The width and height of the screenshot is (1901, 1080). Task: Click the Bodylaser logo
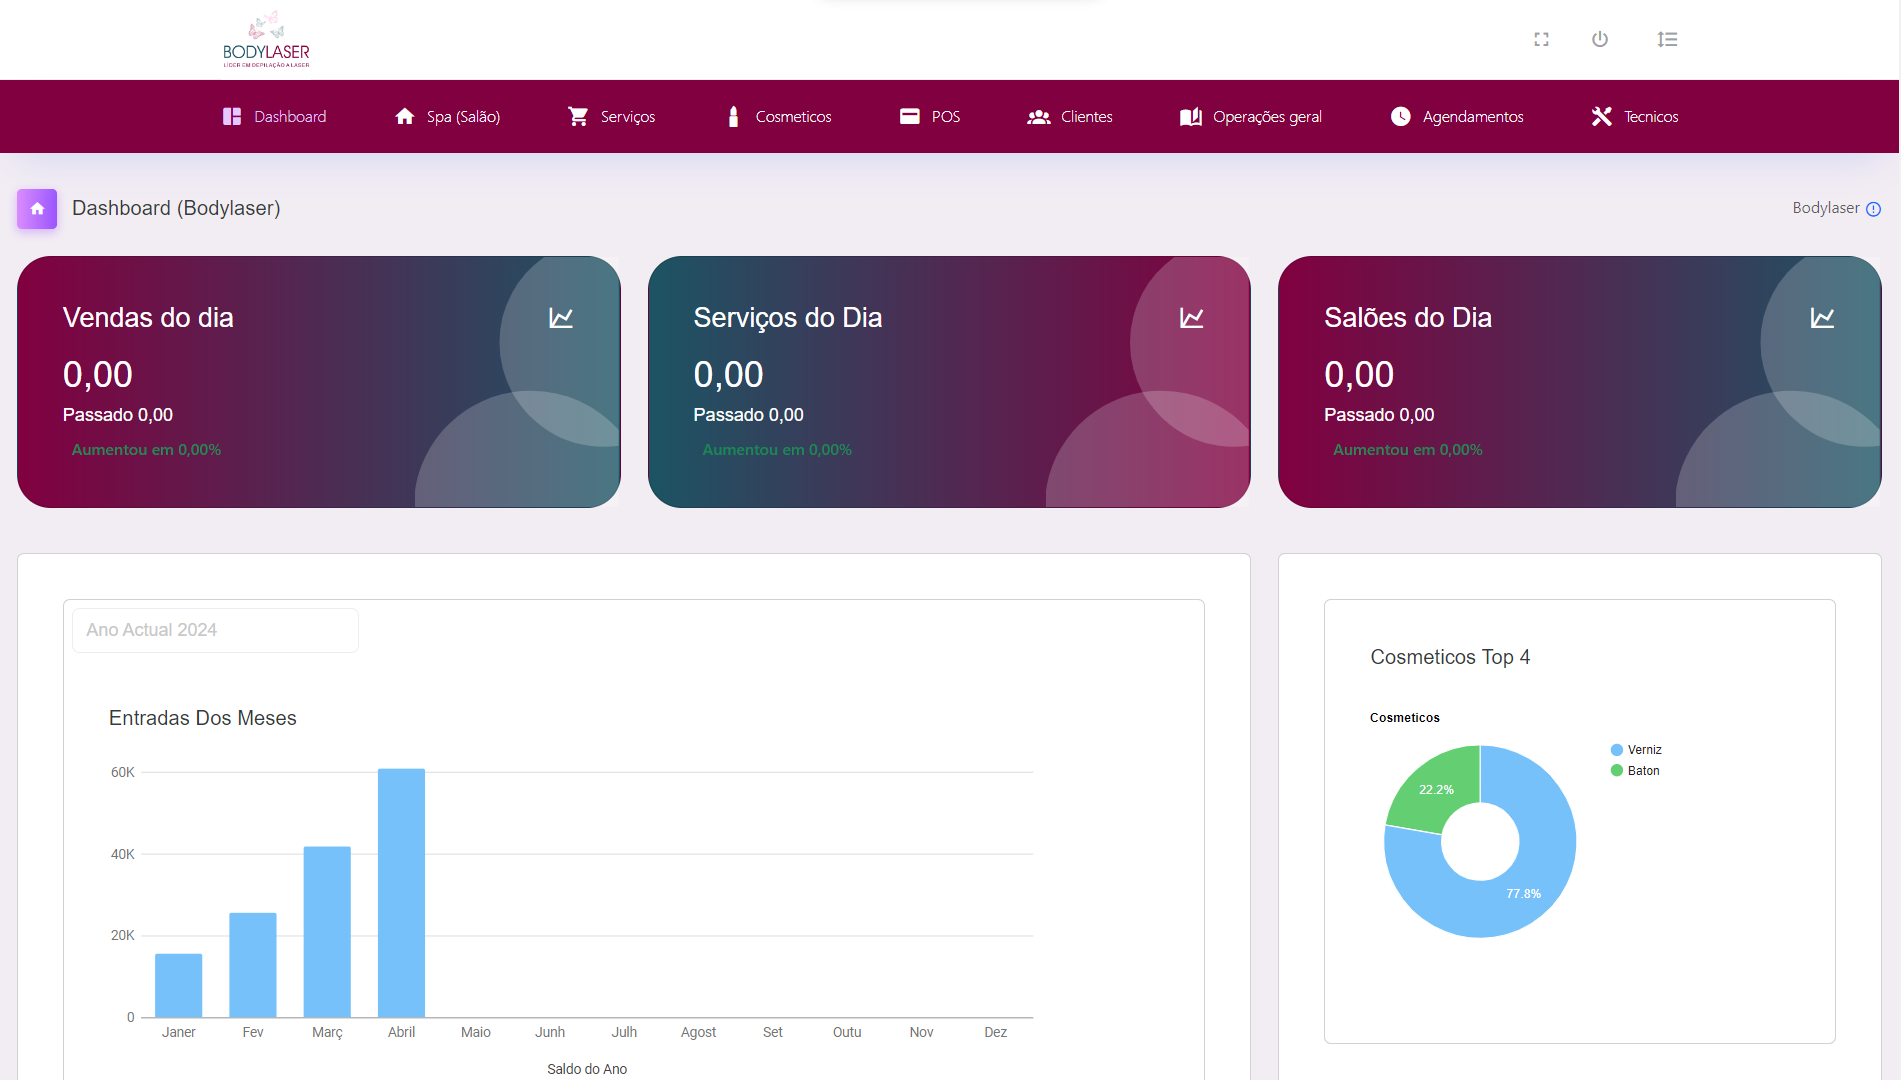click(266, 40)
